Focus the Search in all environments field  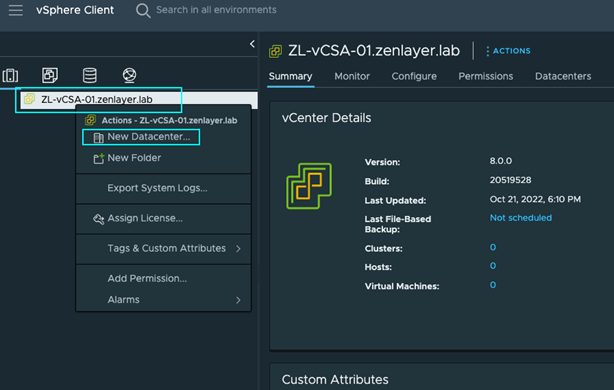216,10
